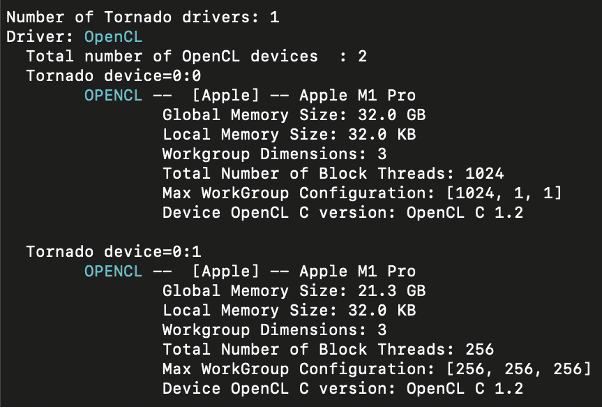
Task: Click first 'Device OpenCL C version' line
Action: tap(343, 213)
